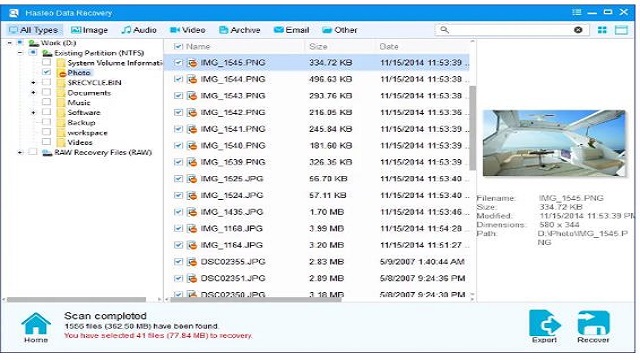
Task: Click the IMG_1435.JPG file icon
Action: click(x=192, y=212)
